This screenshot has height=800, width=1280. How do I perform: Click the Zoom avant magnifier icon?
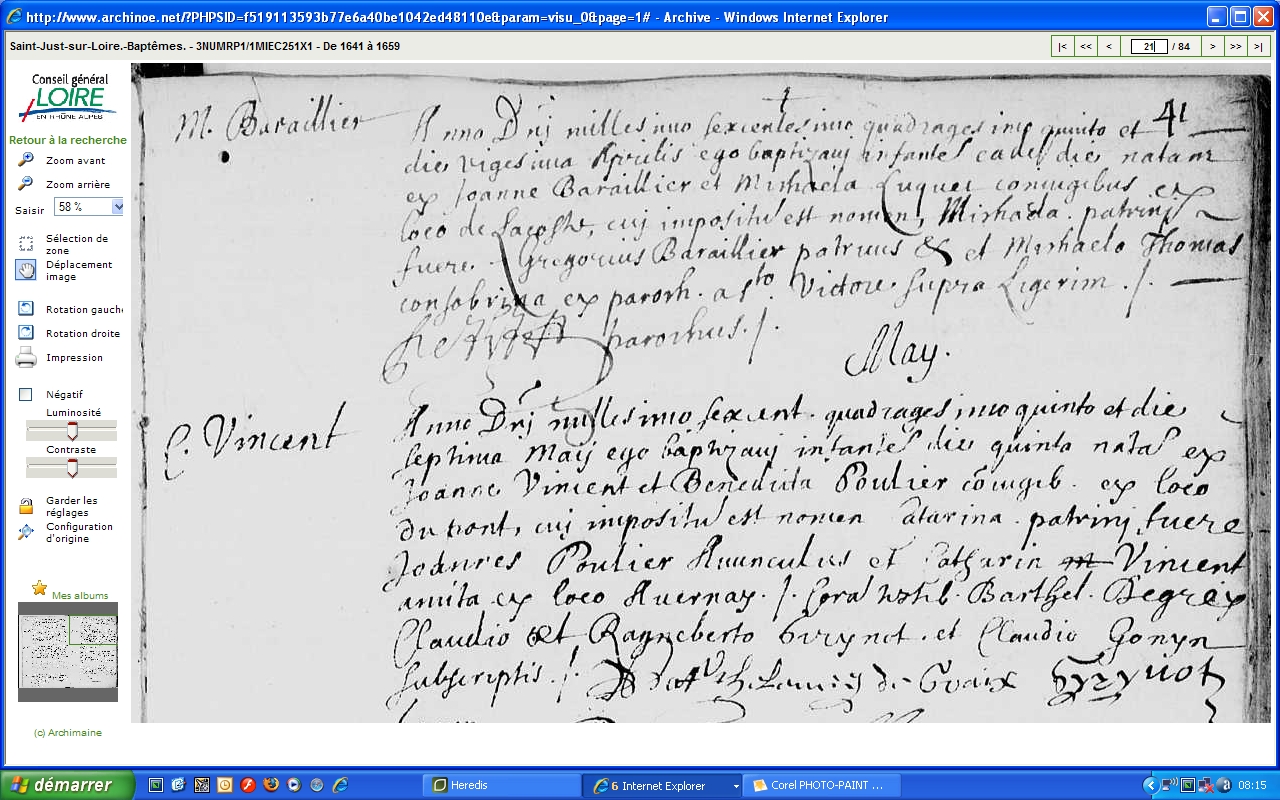(26, 160)
